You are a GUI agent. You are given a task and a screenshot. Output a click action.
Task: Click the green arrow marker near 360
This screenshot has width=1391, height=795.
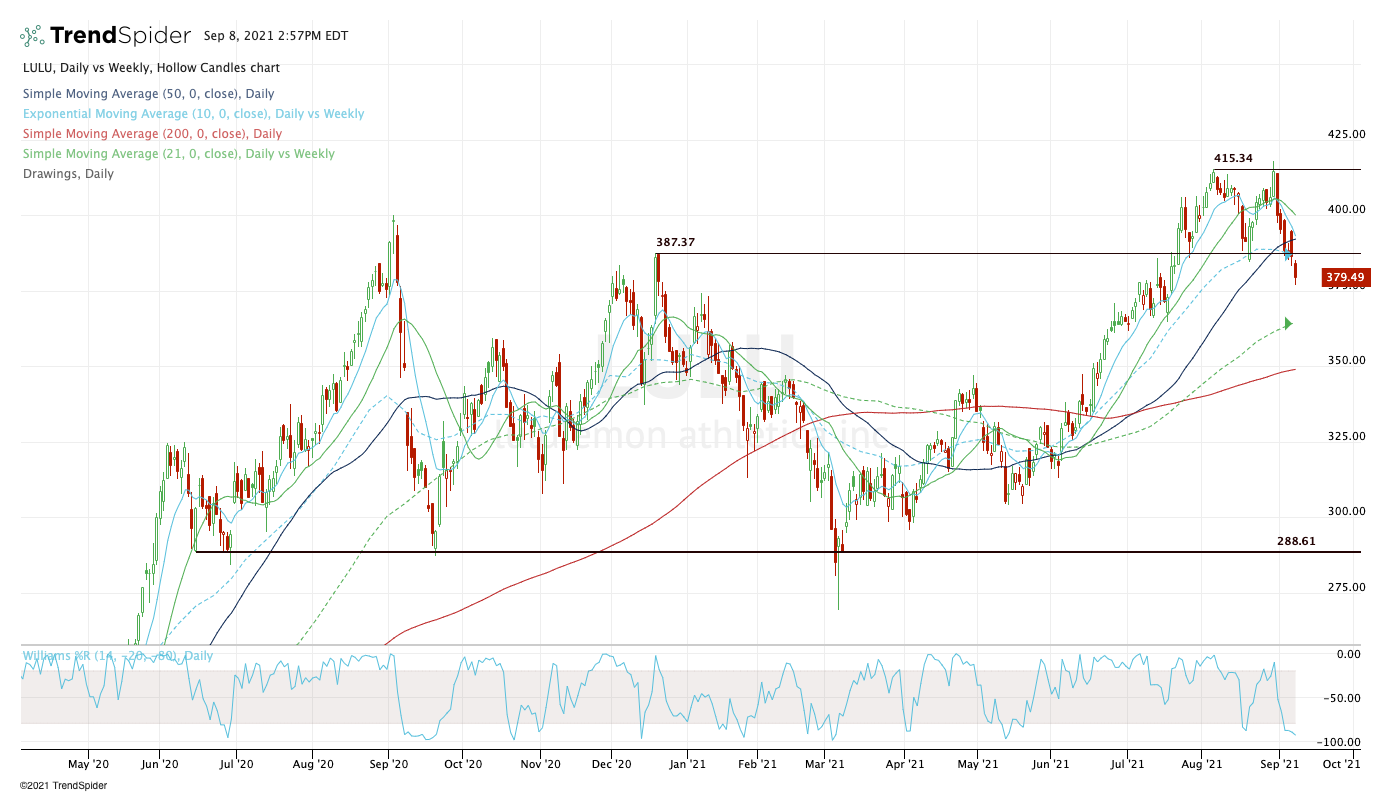click(x=1288, y=323)
